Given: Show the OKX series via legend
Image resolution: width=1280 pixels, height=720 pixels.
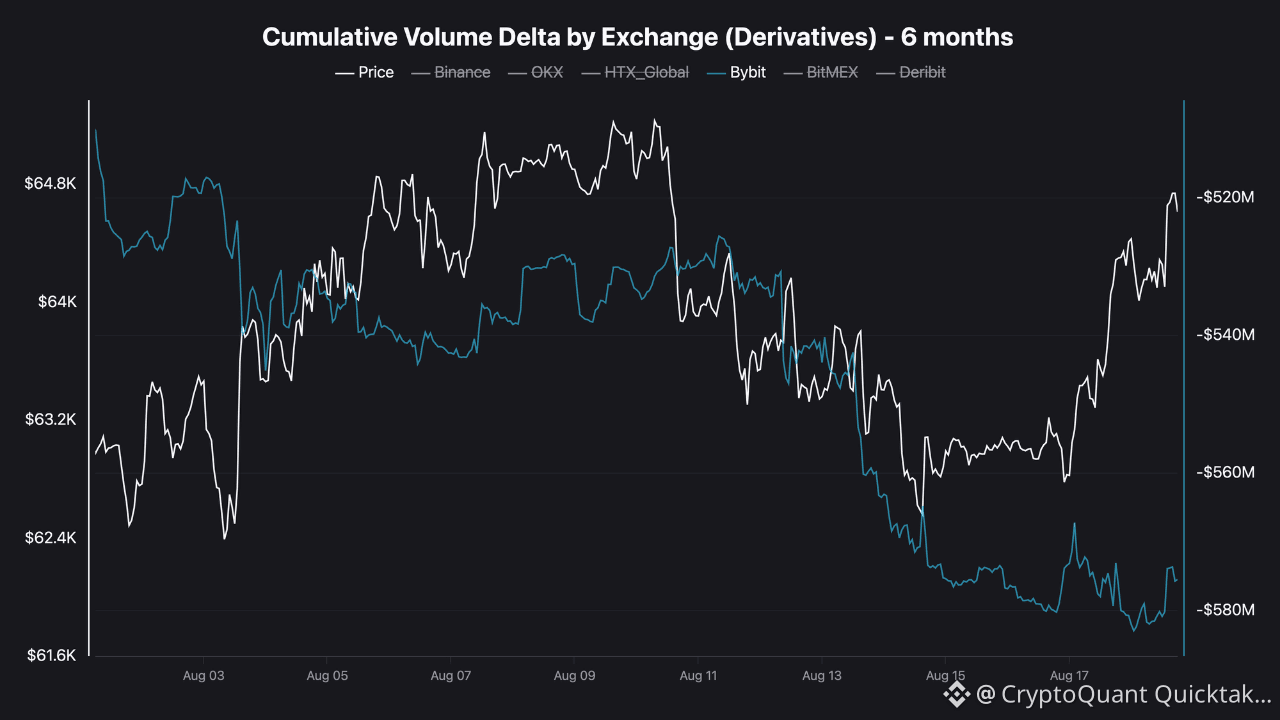Looking at the screenshot, I should point(535,72).
